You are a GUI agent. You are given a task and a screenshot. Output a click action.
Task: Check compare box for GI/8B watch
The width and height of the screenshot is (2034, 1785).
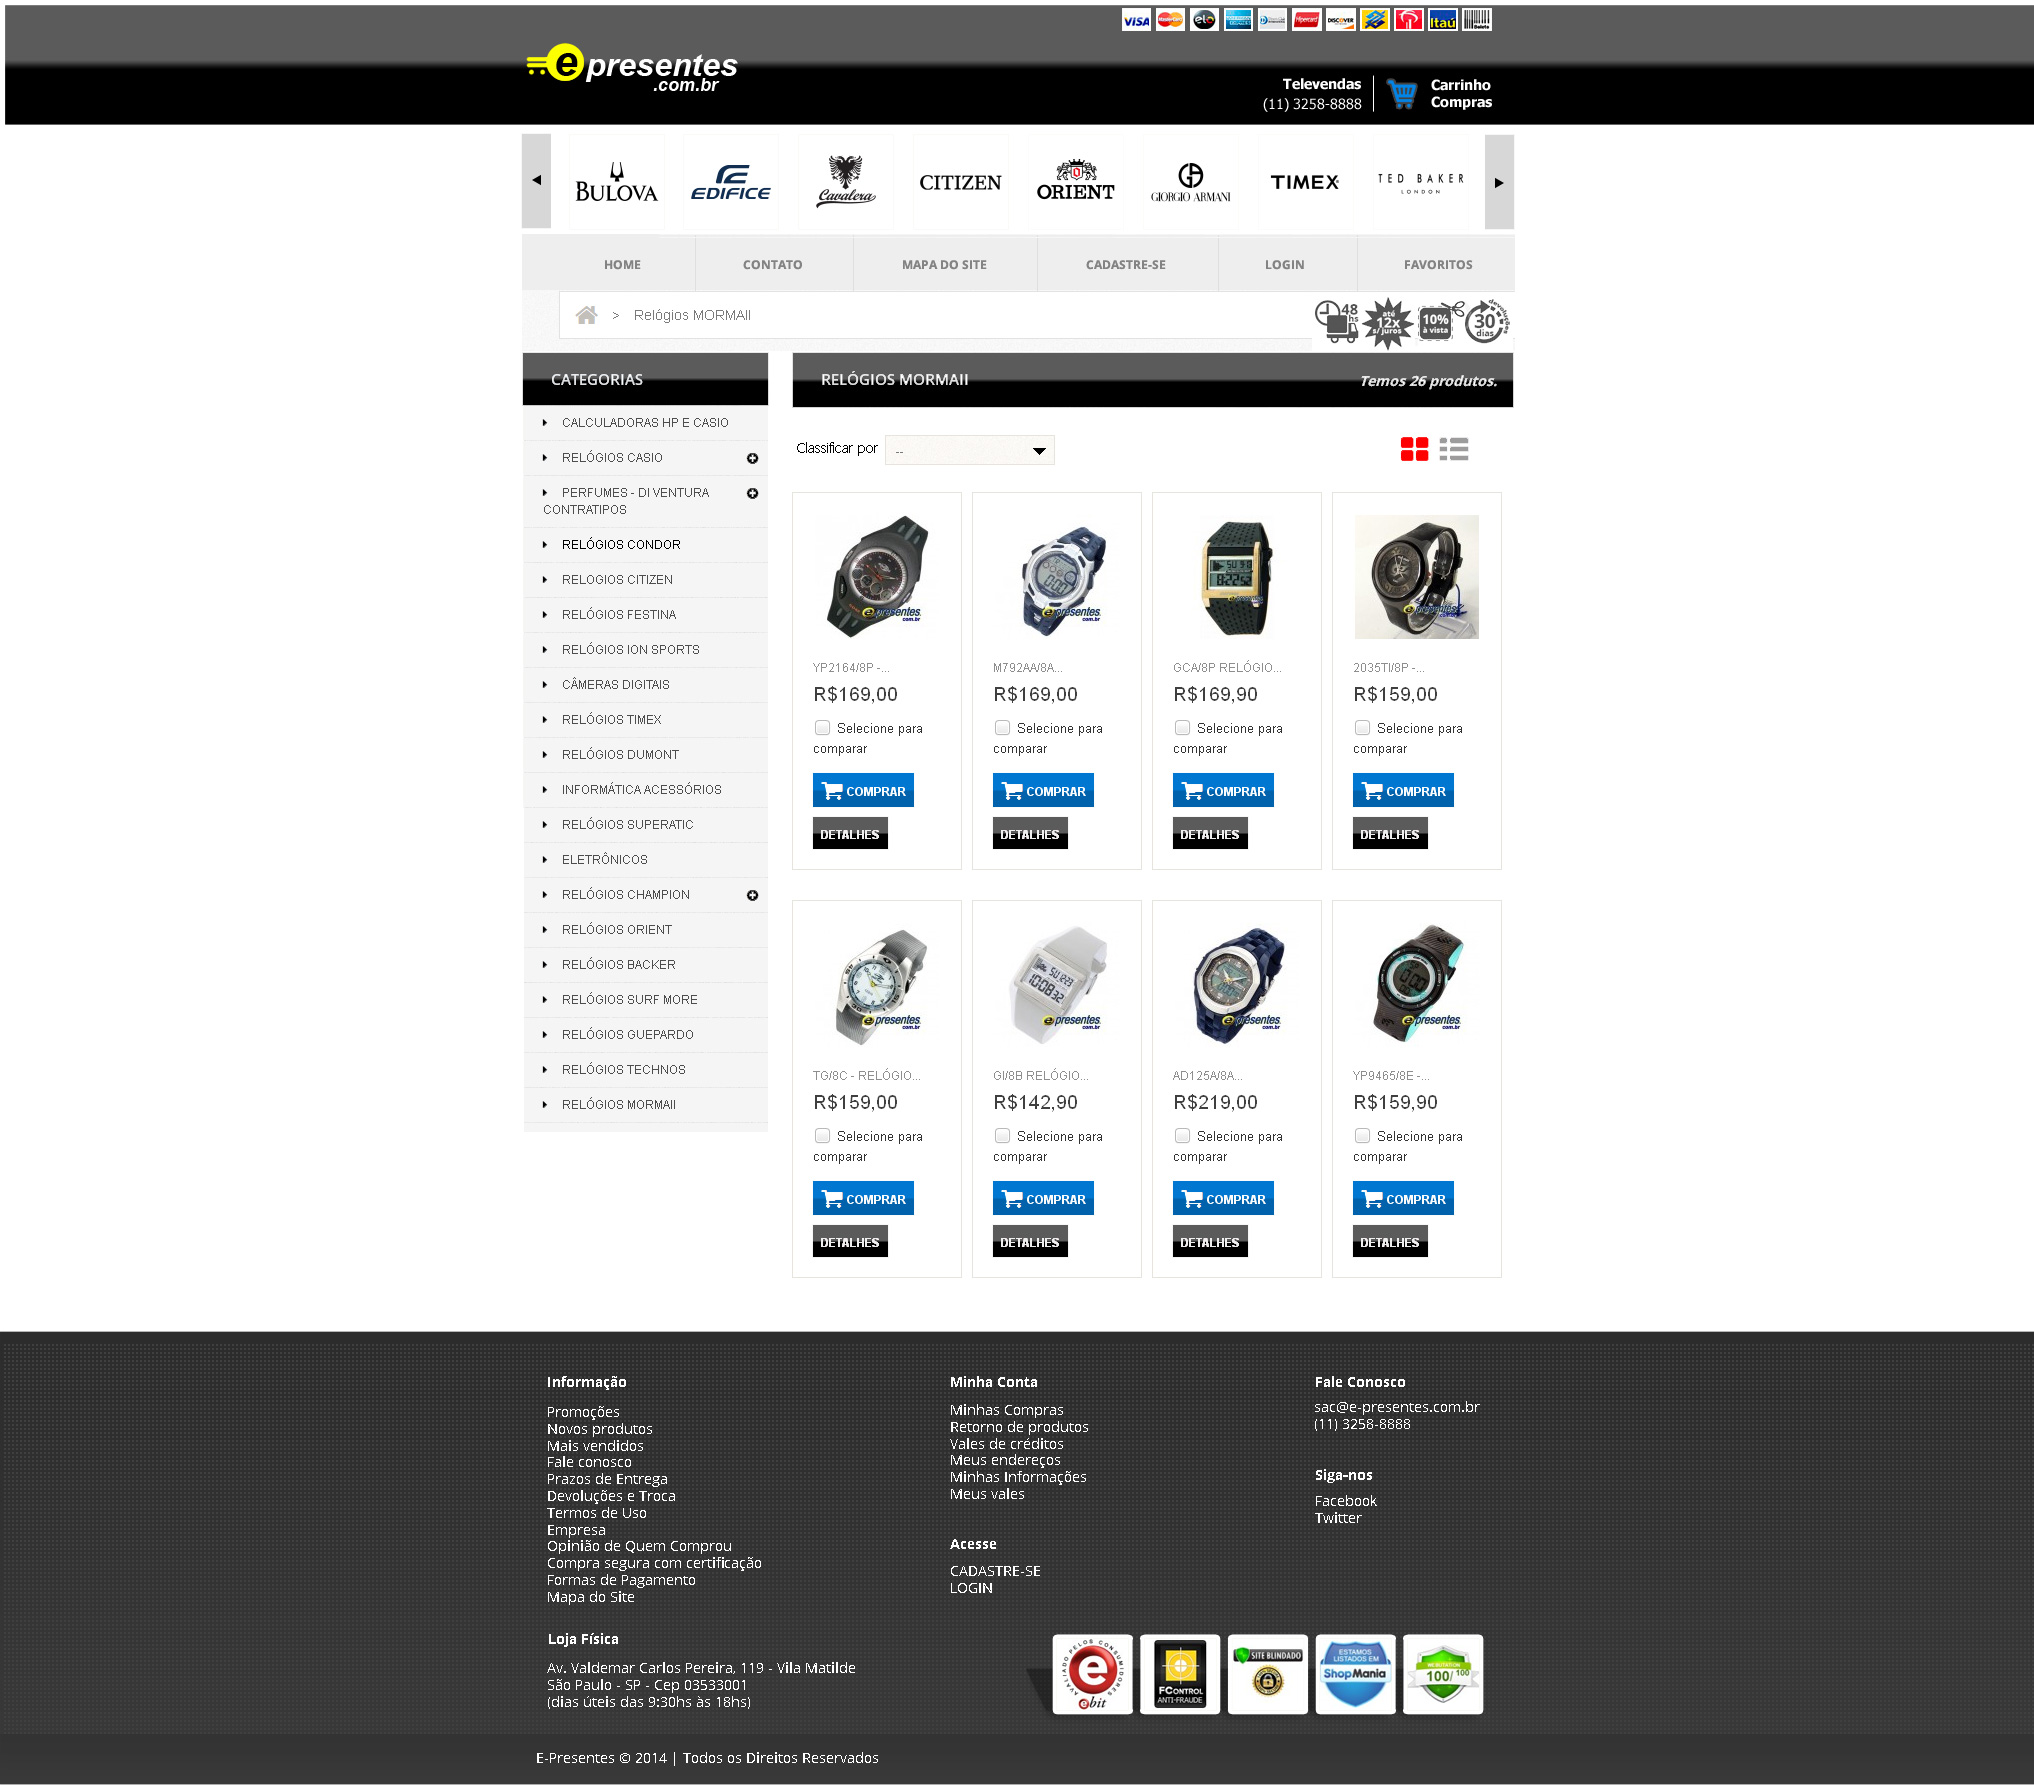click(1002, 1136)
